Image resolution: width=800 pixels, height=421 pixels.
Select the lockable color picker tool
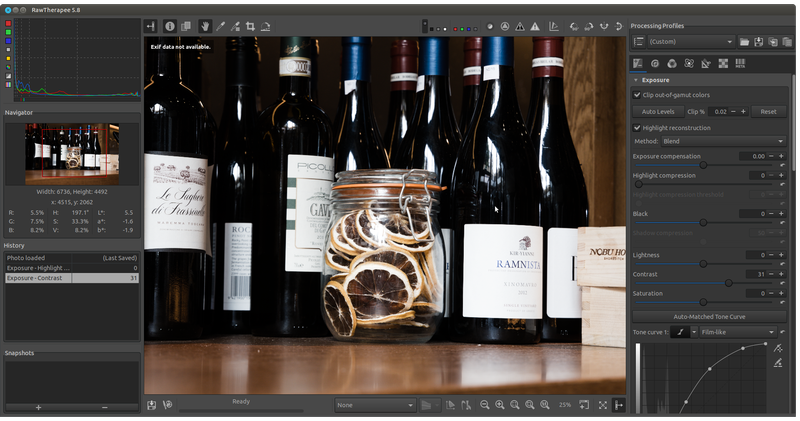coord(235,27)
